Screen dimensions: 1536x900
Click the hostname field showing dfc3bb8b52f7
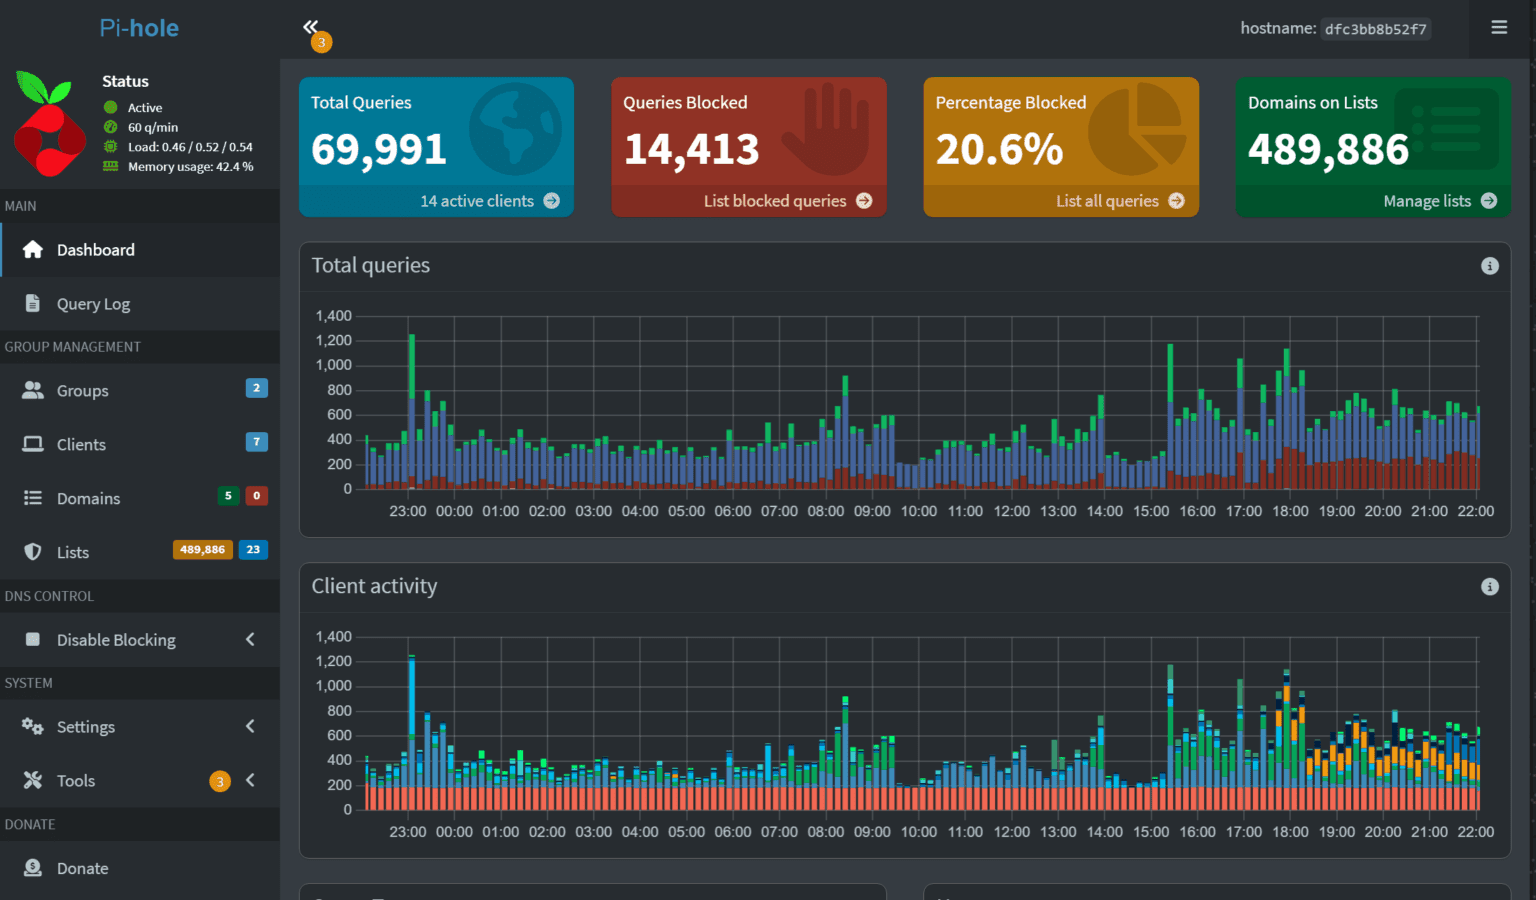1375,28
